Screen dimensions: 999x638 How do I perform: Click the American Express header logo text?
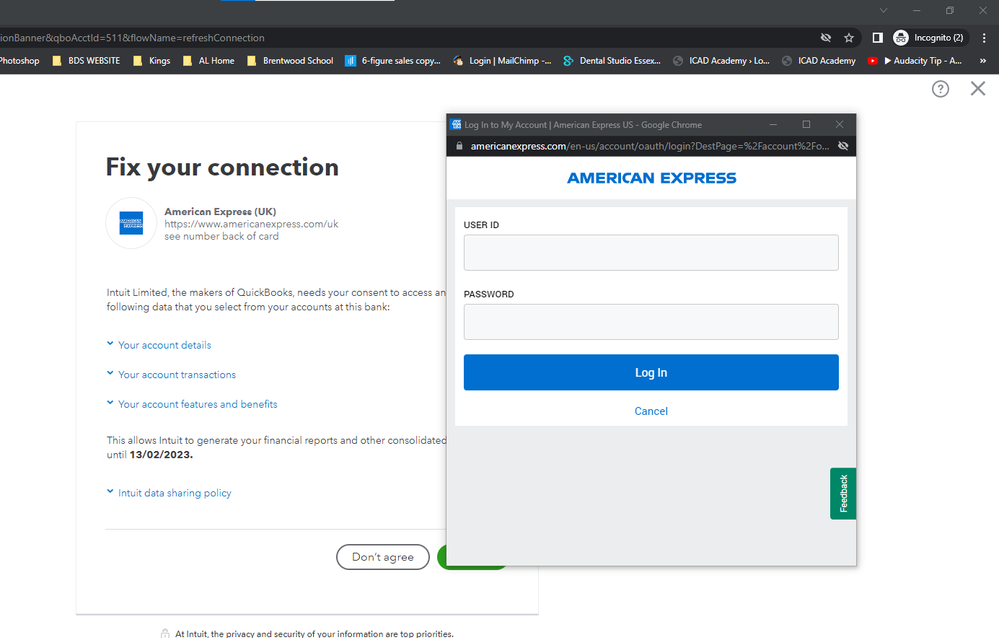pos(651,178)
